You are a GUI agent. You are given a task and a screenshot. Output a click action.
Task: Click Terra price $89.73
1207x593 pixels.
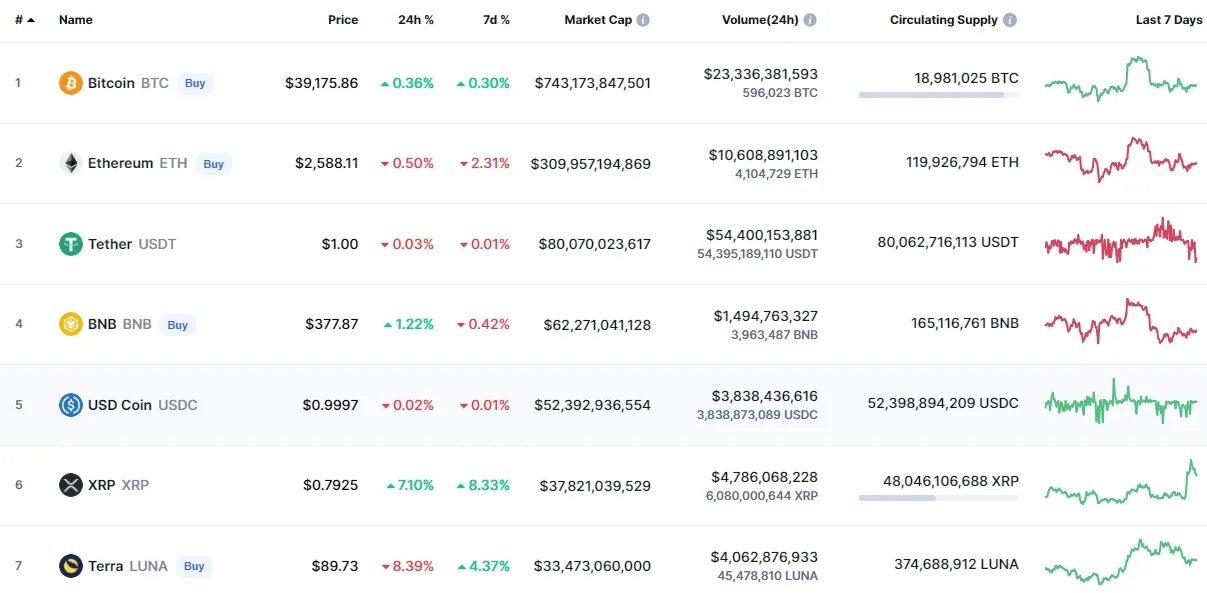(335, 566)
